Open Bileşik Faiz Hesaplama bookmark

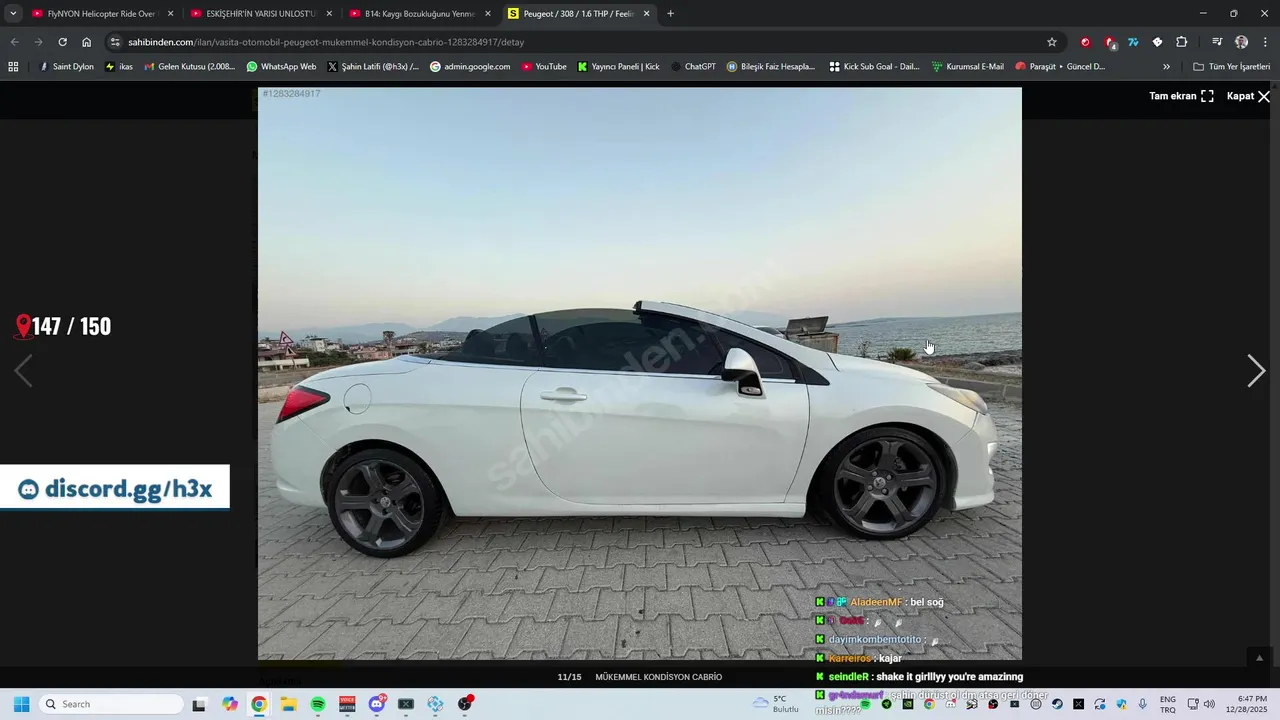(x=771, y=67)
